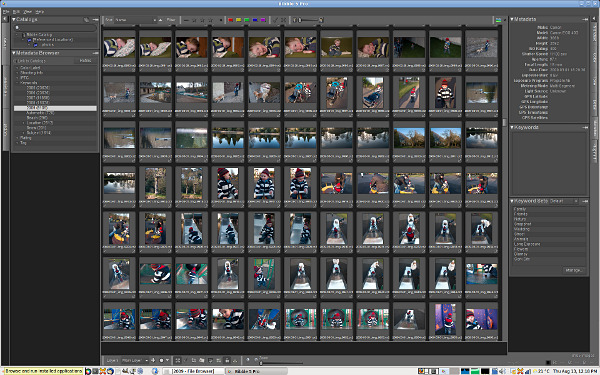Expand the Color Label tree node
600x375 pixels.
coord(17,68)
